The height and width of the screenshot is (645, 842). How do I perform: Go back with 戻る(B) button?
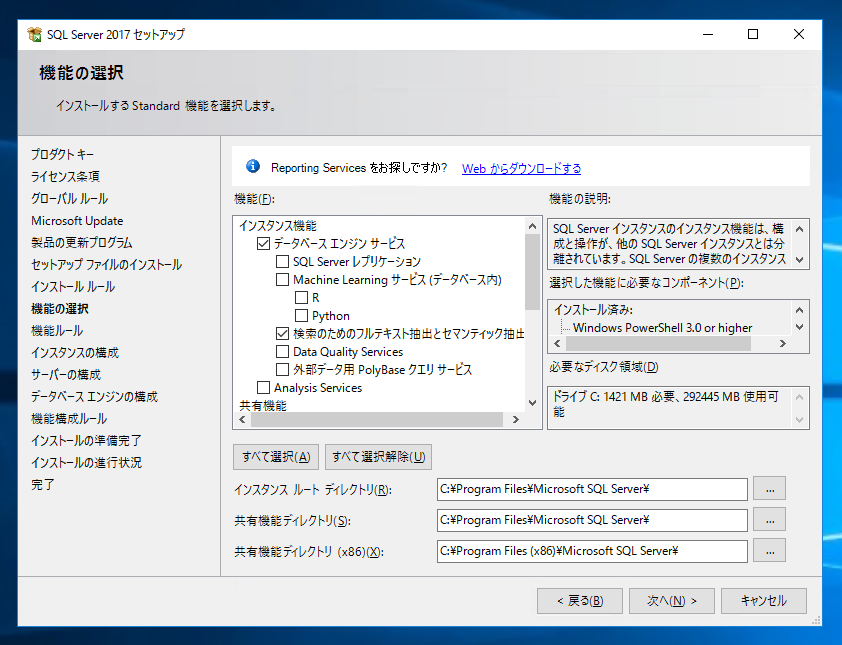[580, 601]
